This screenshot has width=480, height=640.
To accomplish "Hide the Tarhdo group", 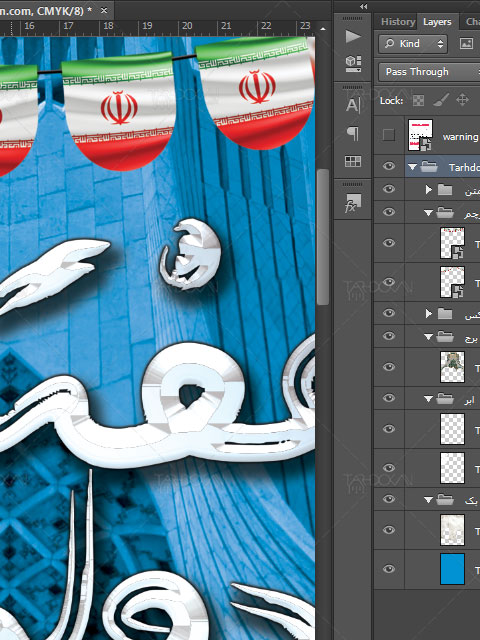I will pyautogui.click(x=389, y=166).
